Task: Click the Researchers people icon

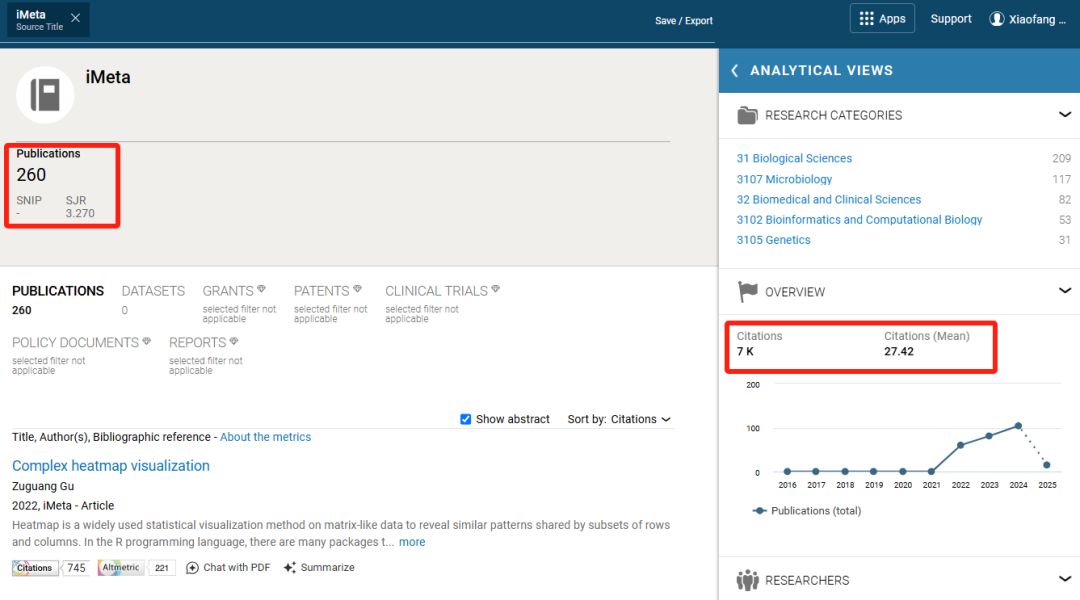Action: pos(747,580)
